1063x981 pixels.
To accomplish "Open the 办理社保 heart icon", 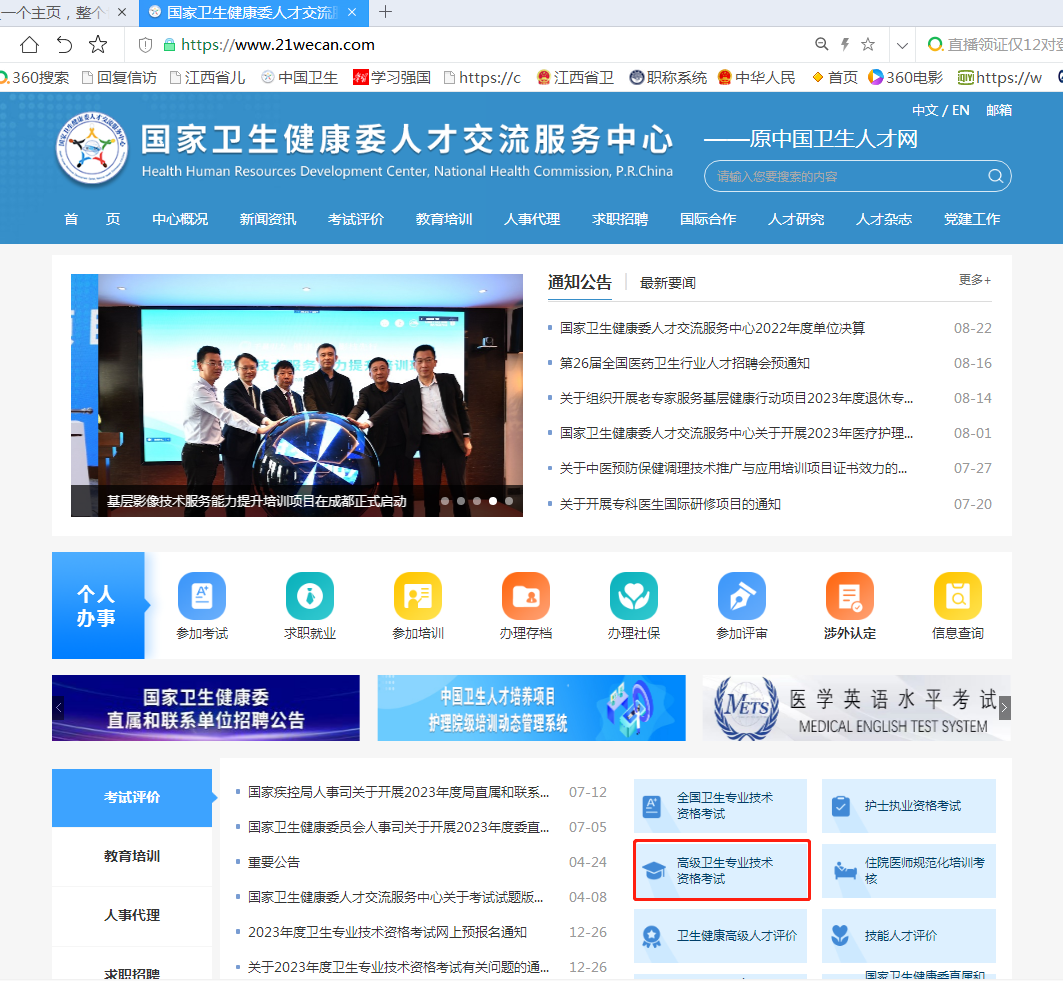I will [634, 597].
